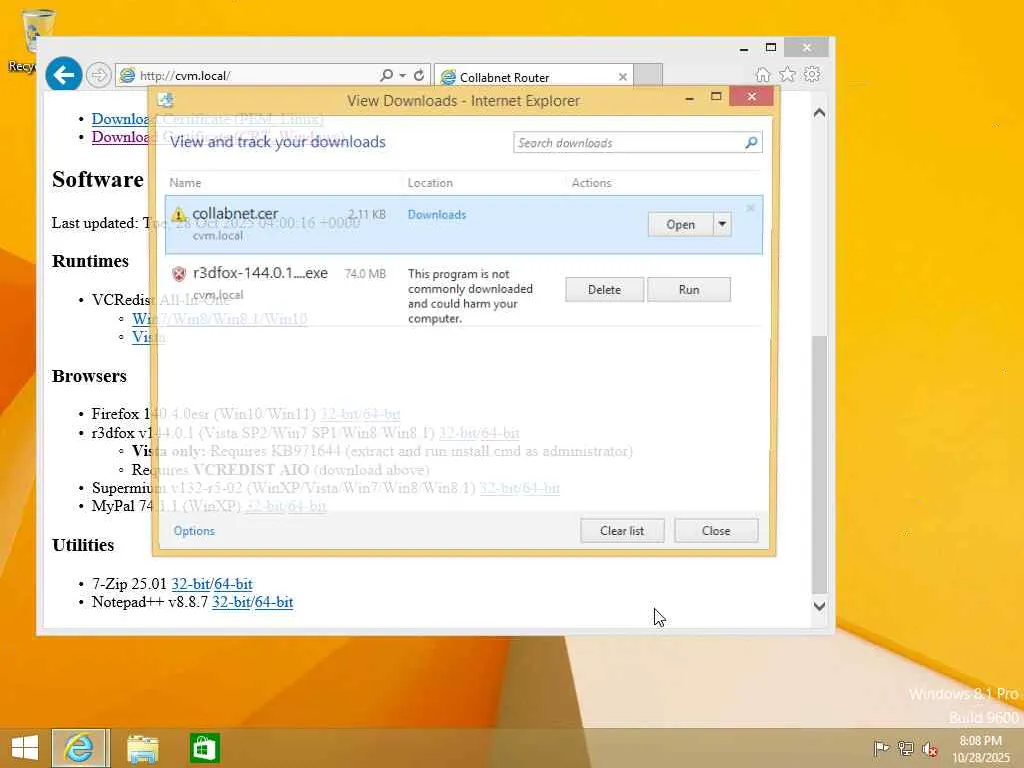Open the IE Home icon
This screenshot has height=768, width=1024.
[762, 74]
